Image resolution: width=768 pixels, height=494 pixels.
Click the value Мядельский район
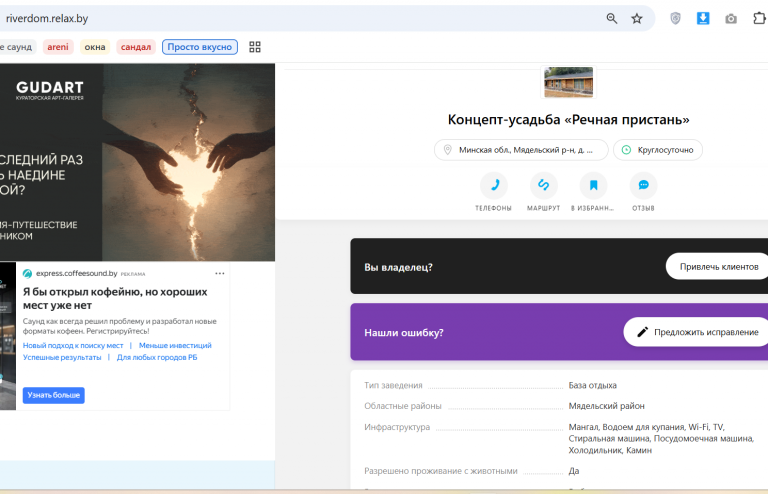tap(606, 406)
